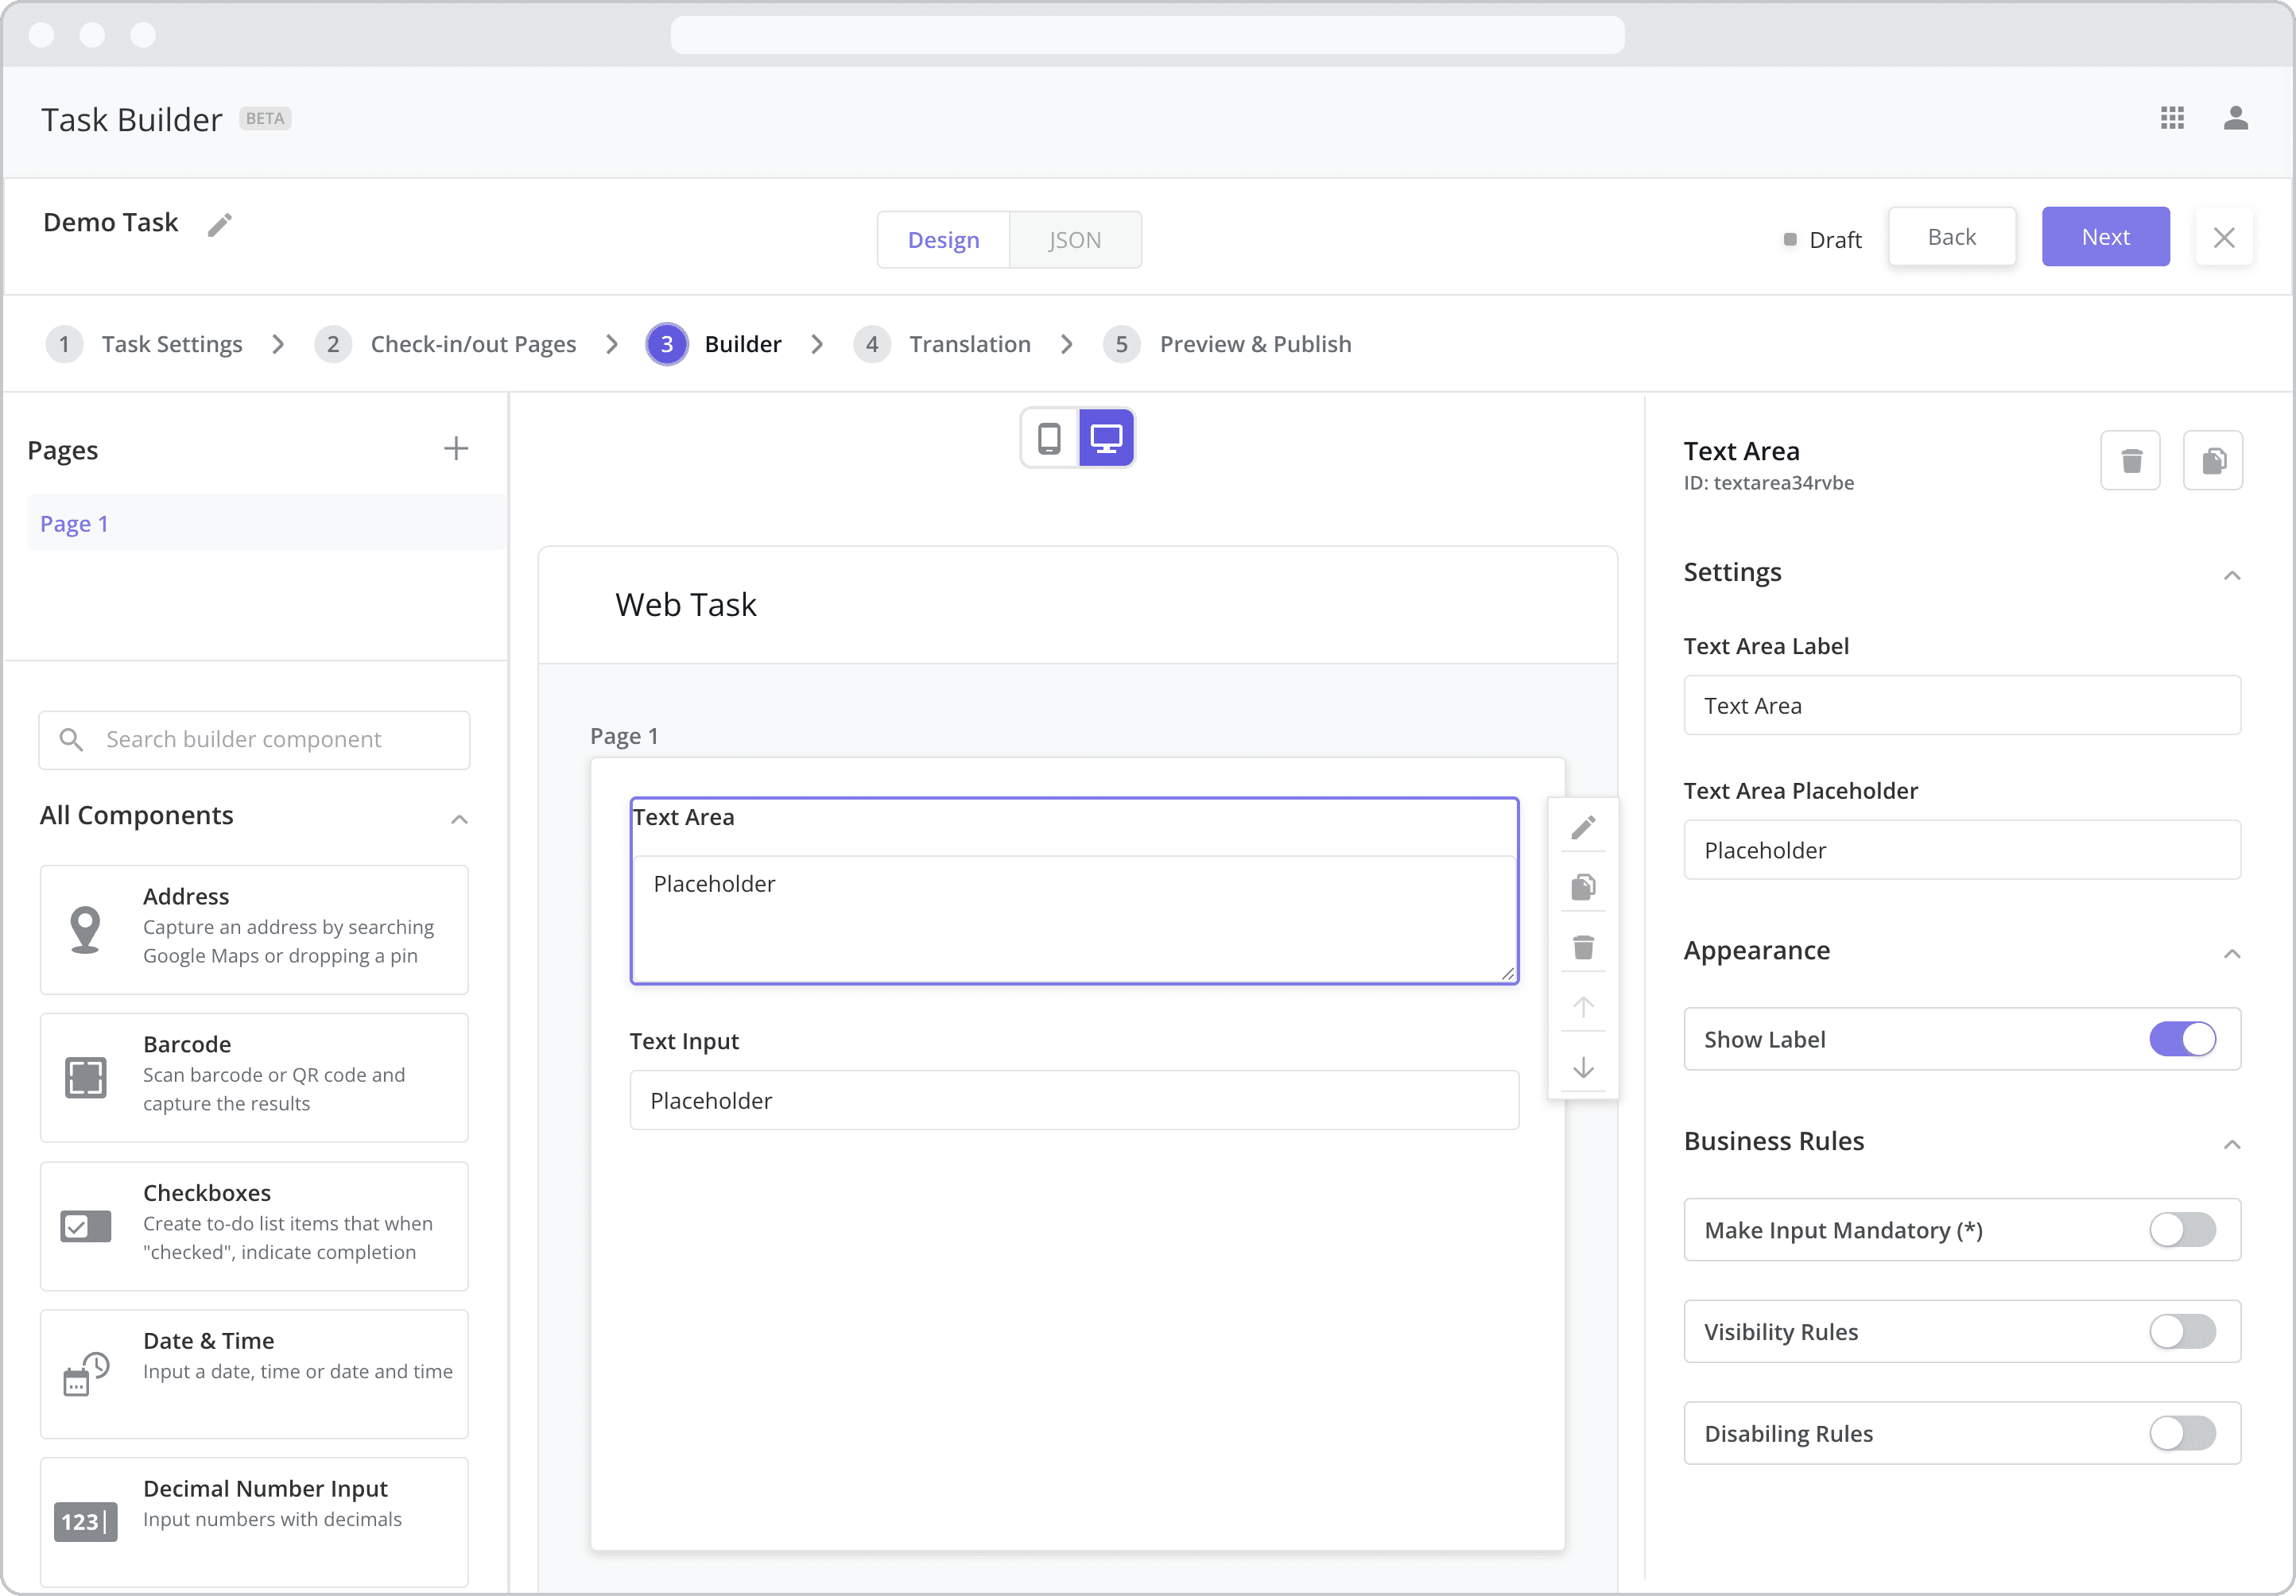
Task: Switch to mobile device preview
Action: point(1049,438)
